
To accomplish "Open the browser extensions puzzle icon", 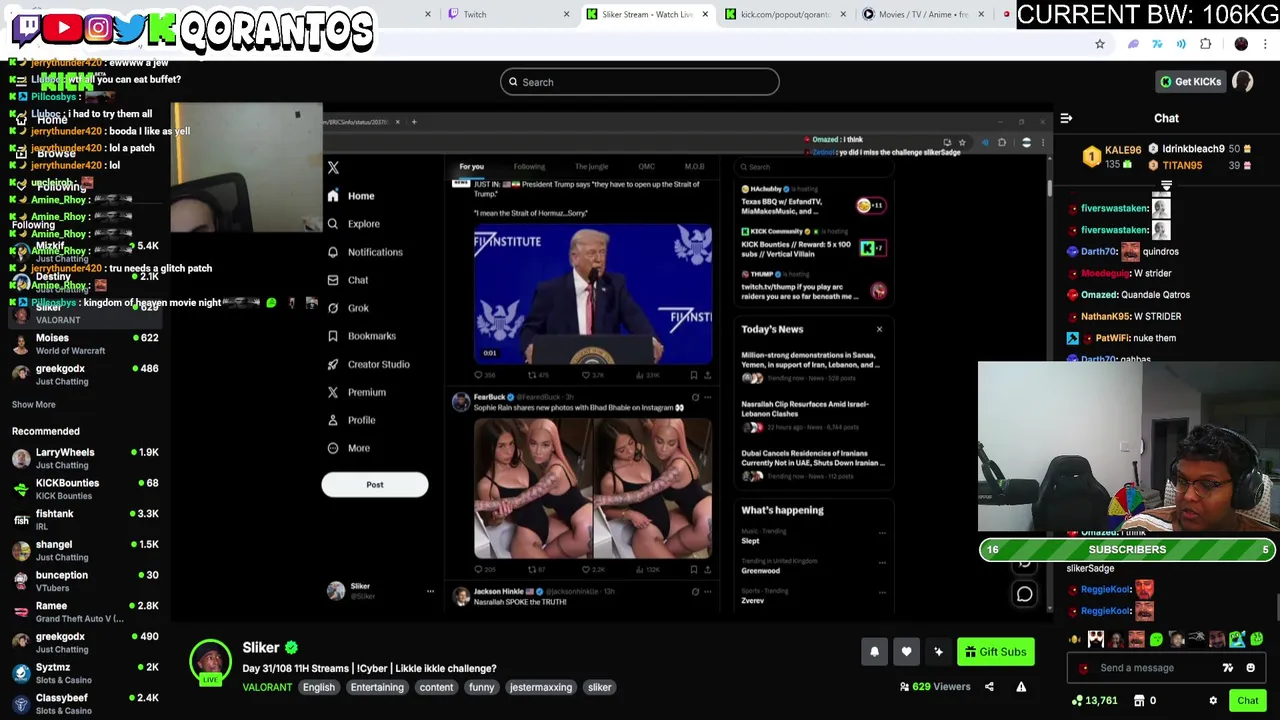I will (1205, 44).
